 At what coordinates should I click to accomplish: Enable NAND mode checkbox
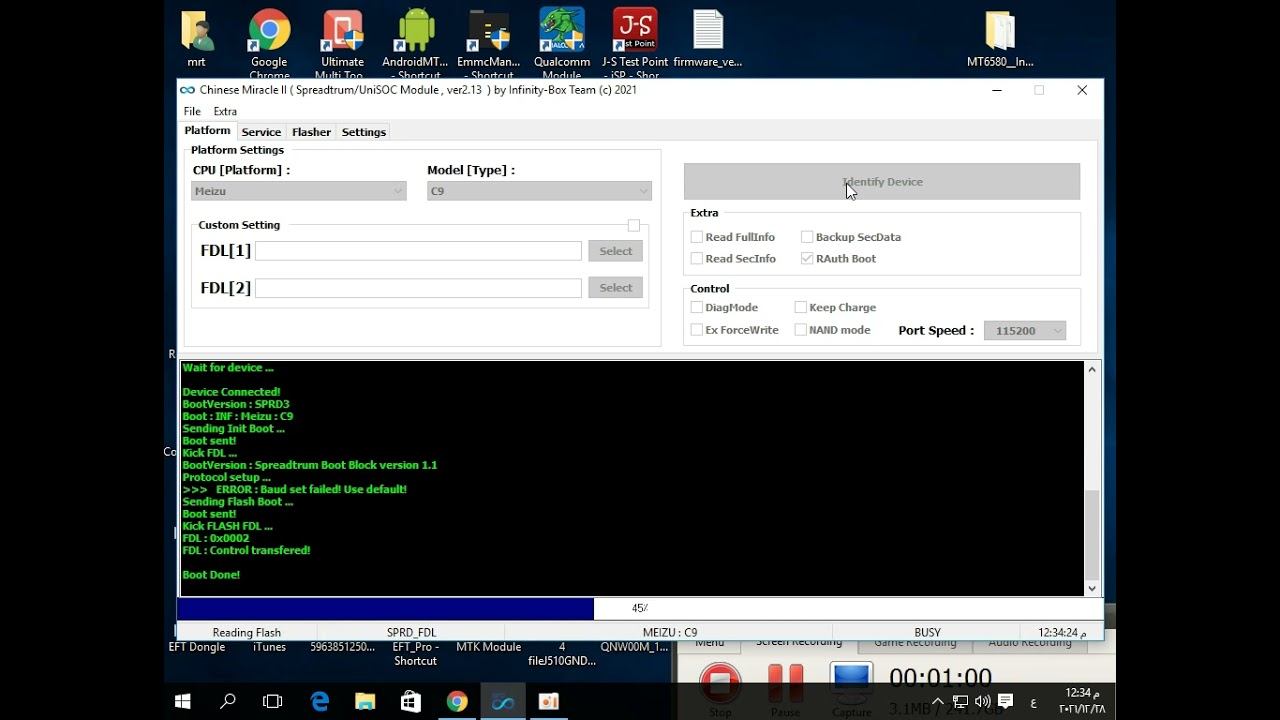tap(801, 330)
